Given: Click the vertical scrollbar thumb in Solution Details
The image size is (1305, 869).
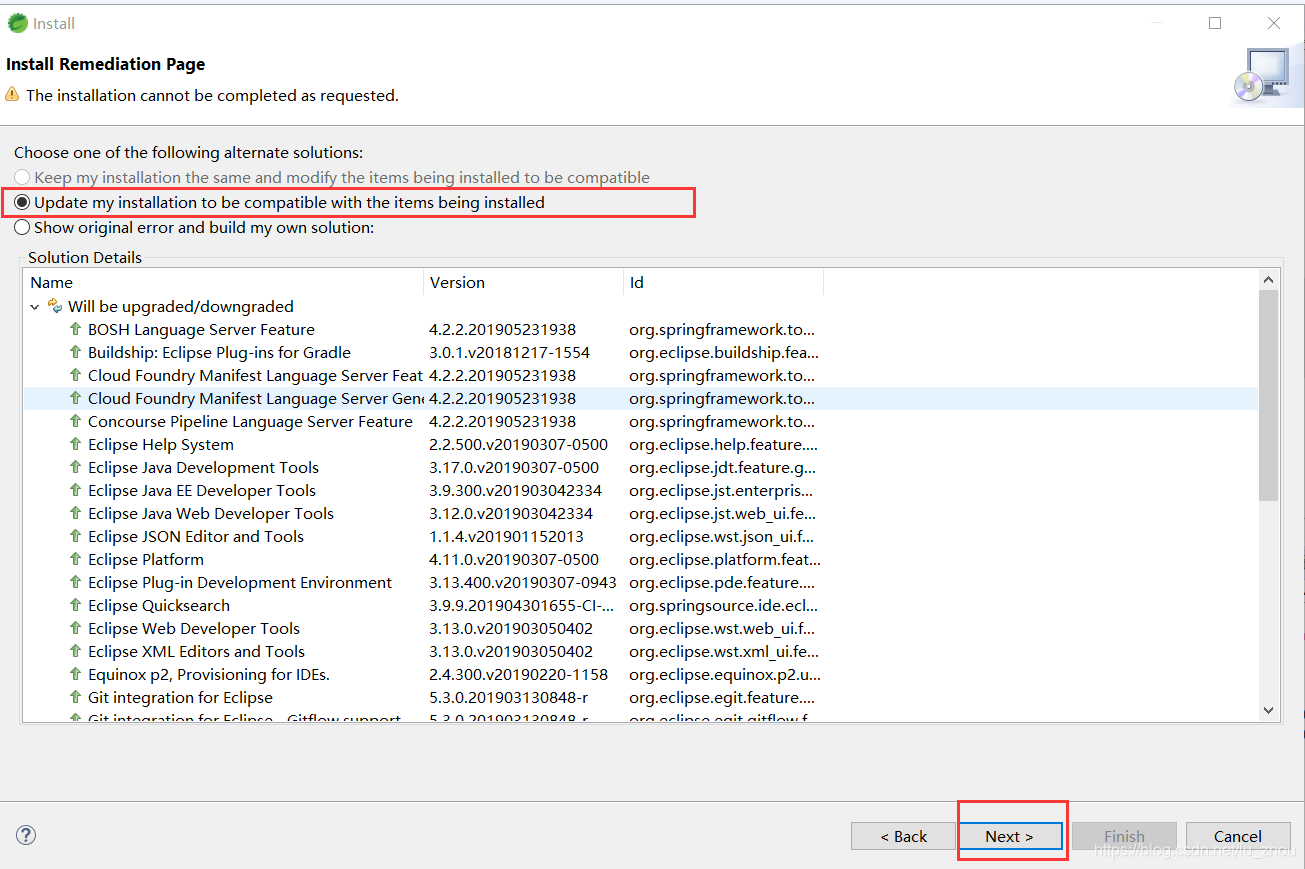Looking at the screenshot, I should coord(1268,395).
